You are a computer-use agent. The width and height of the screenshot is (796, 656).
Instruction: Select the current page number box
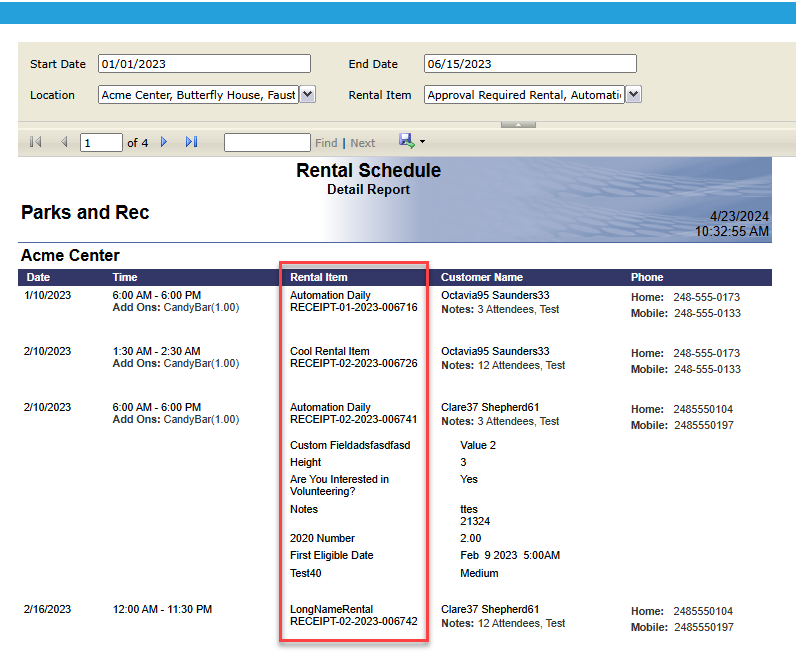pyautogui.click(x=101, y=143)
